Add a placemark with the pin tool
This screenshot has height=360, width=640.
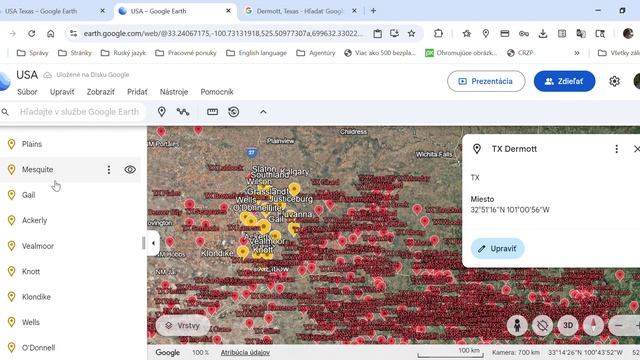pyautogui.click(x=162, y=112)
